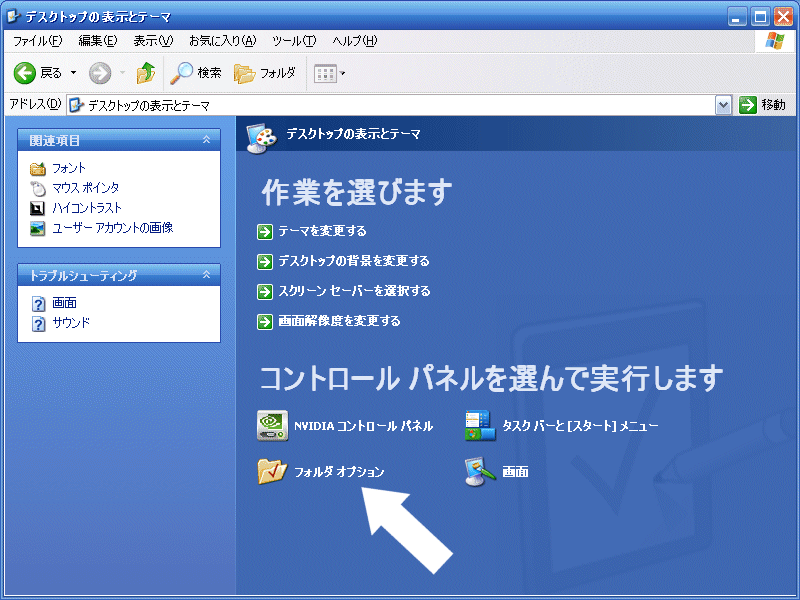This screenshot has width=800, height=600.
Task: Click the ハイコントラスト icon
Action: tap(38, 208)
